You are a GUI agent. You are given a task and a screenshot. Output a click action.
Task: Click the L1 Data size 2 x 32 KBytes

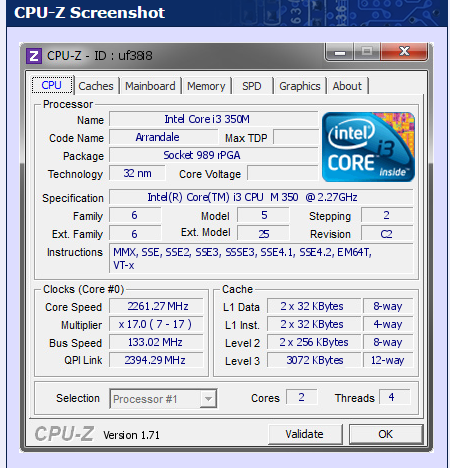[x=314, y=306]
